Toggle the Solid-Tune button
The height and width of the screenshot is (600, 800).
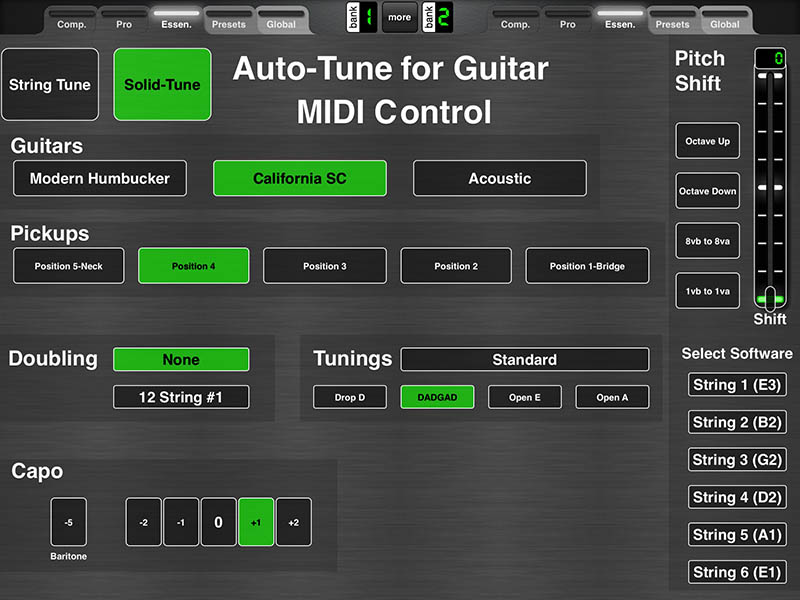162,85
